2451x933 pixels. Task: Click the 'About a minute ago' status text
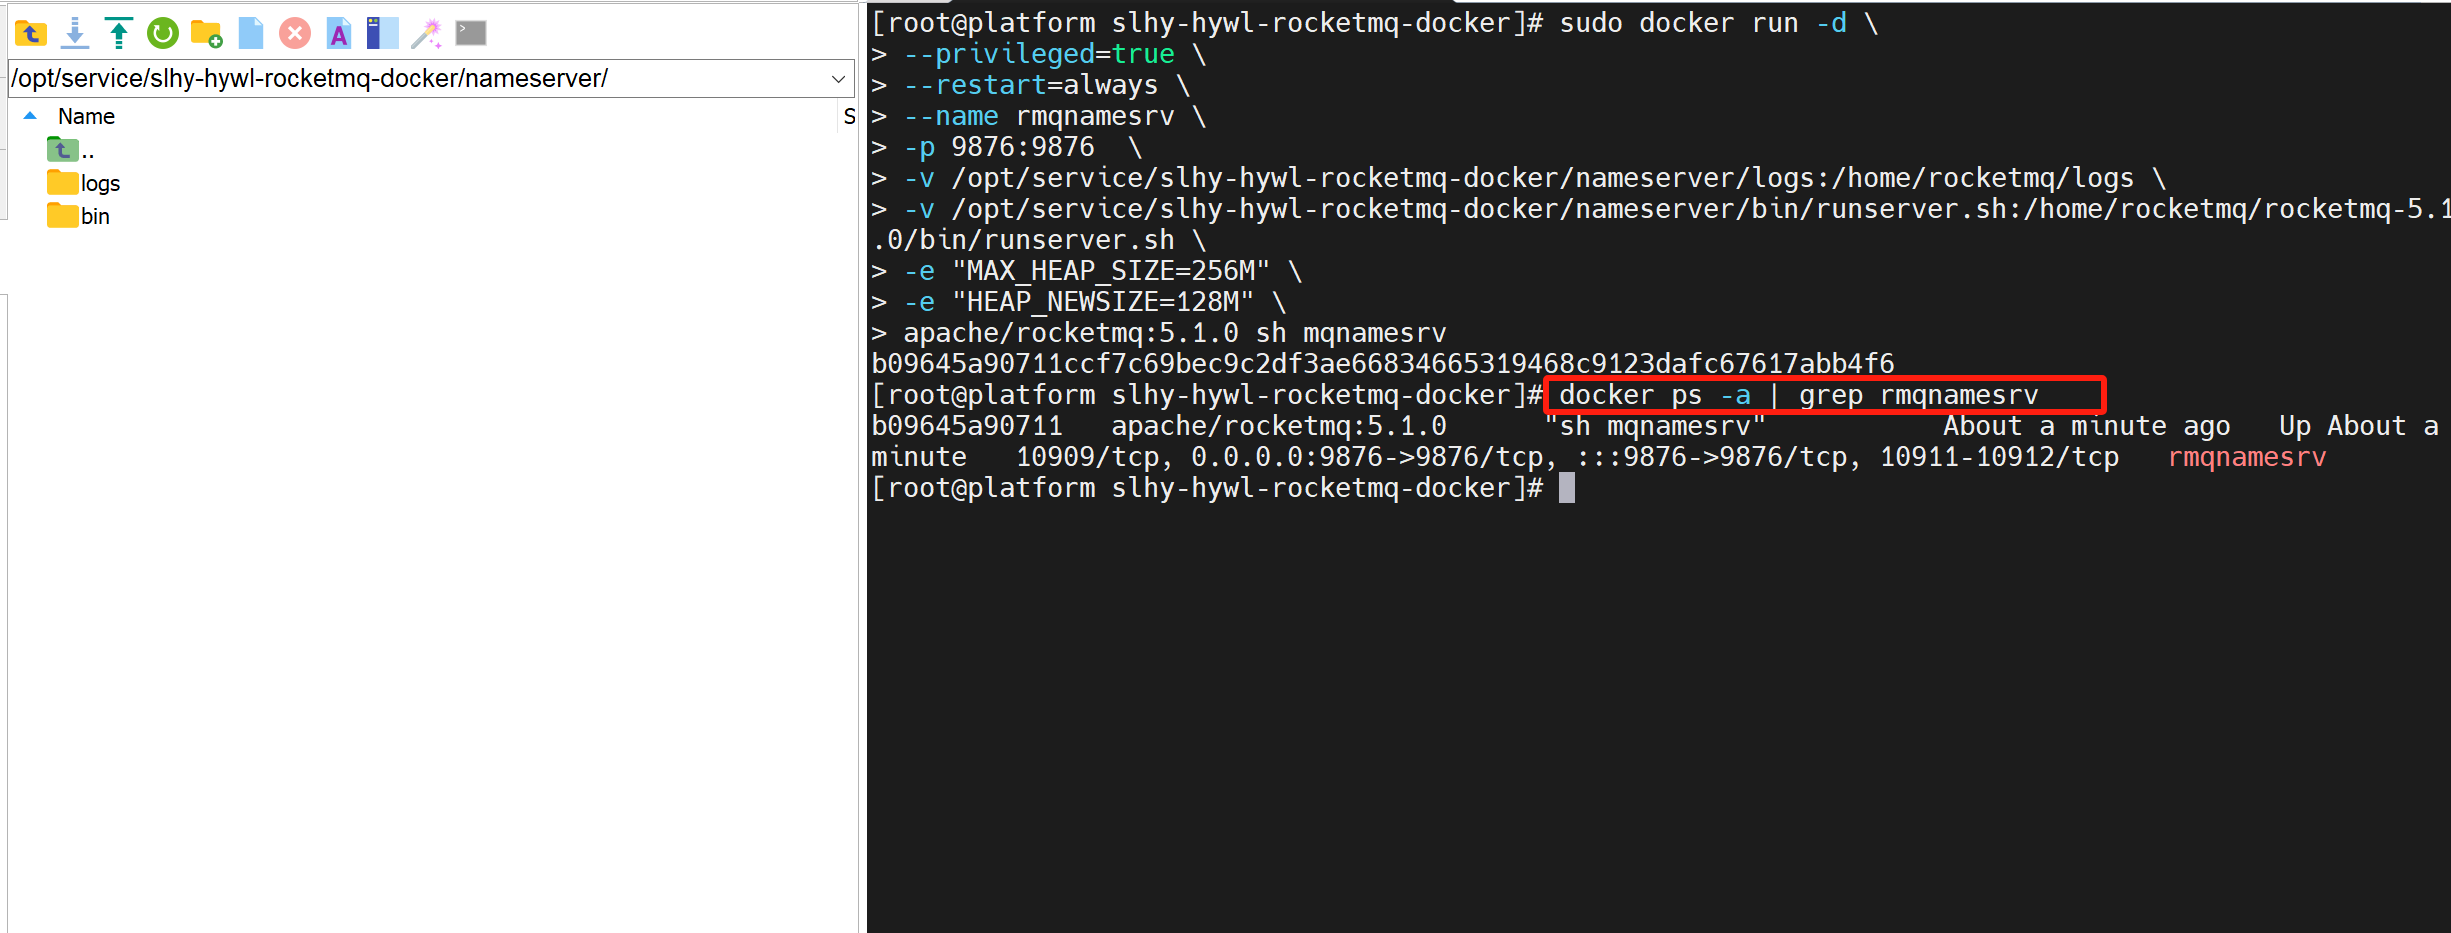(2087, 427)
